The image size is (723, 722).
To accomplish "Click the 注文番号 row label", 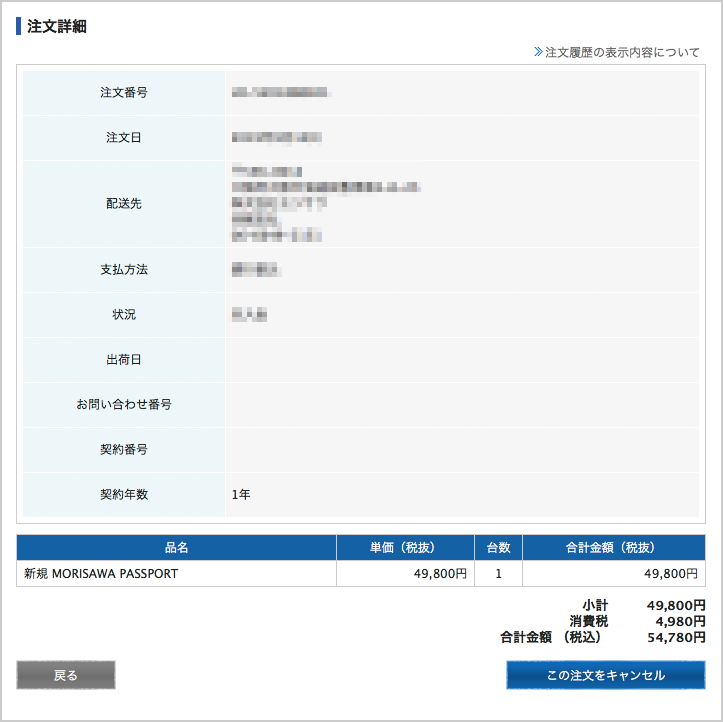I will [x=124, y=92].
